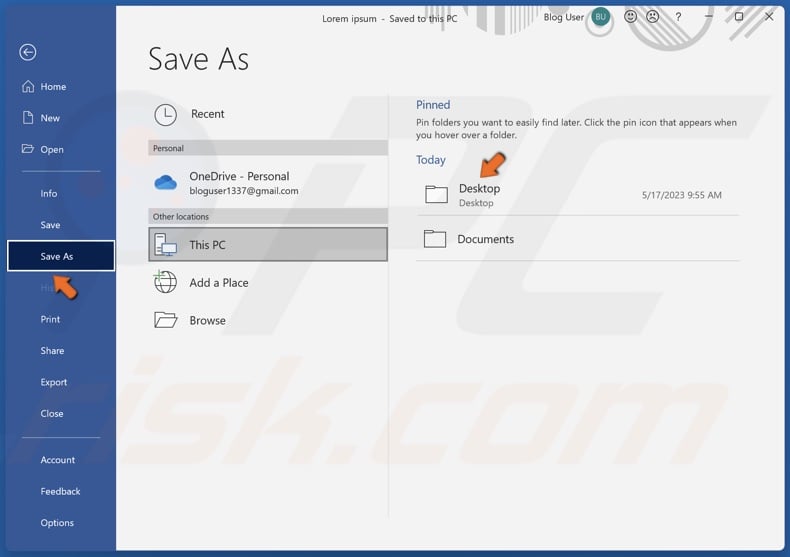Select the Documents folder

[x=578, y=239]
